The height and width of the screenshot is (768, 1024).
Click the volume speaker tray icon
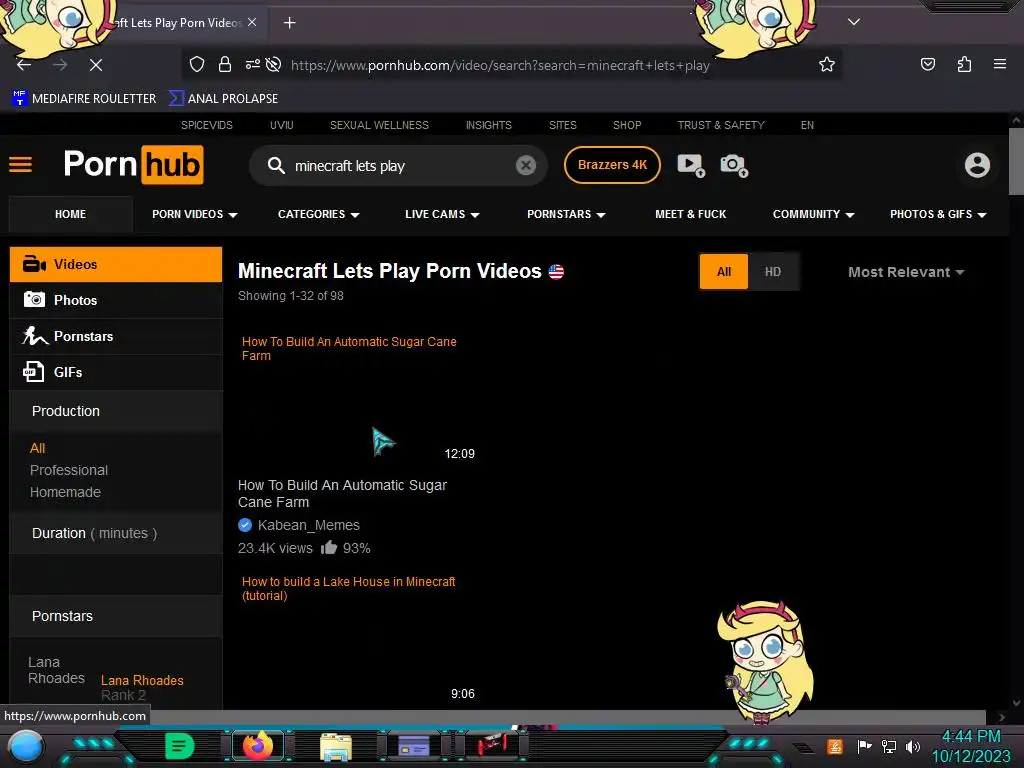tap(913, 746)
